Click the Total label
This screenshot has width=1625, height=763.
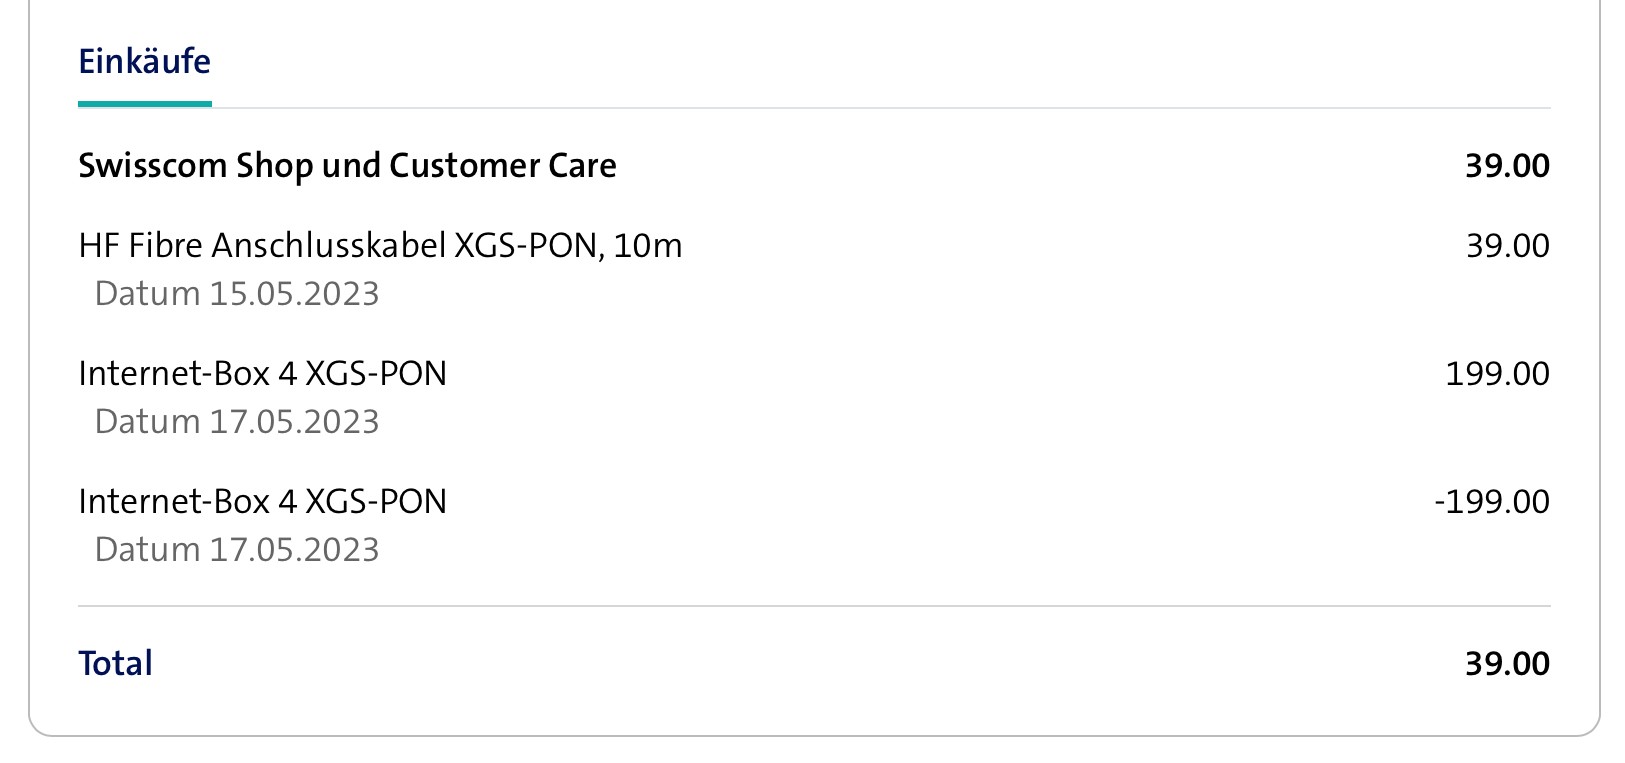[115, 664]
